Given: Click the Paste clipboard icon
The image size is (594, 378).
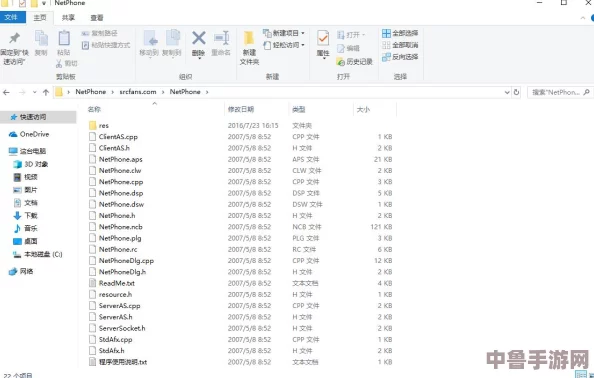Looking at the screenshot, I should (64, 38).
